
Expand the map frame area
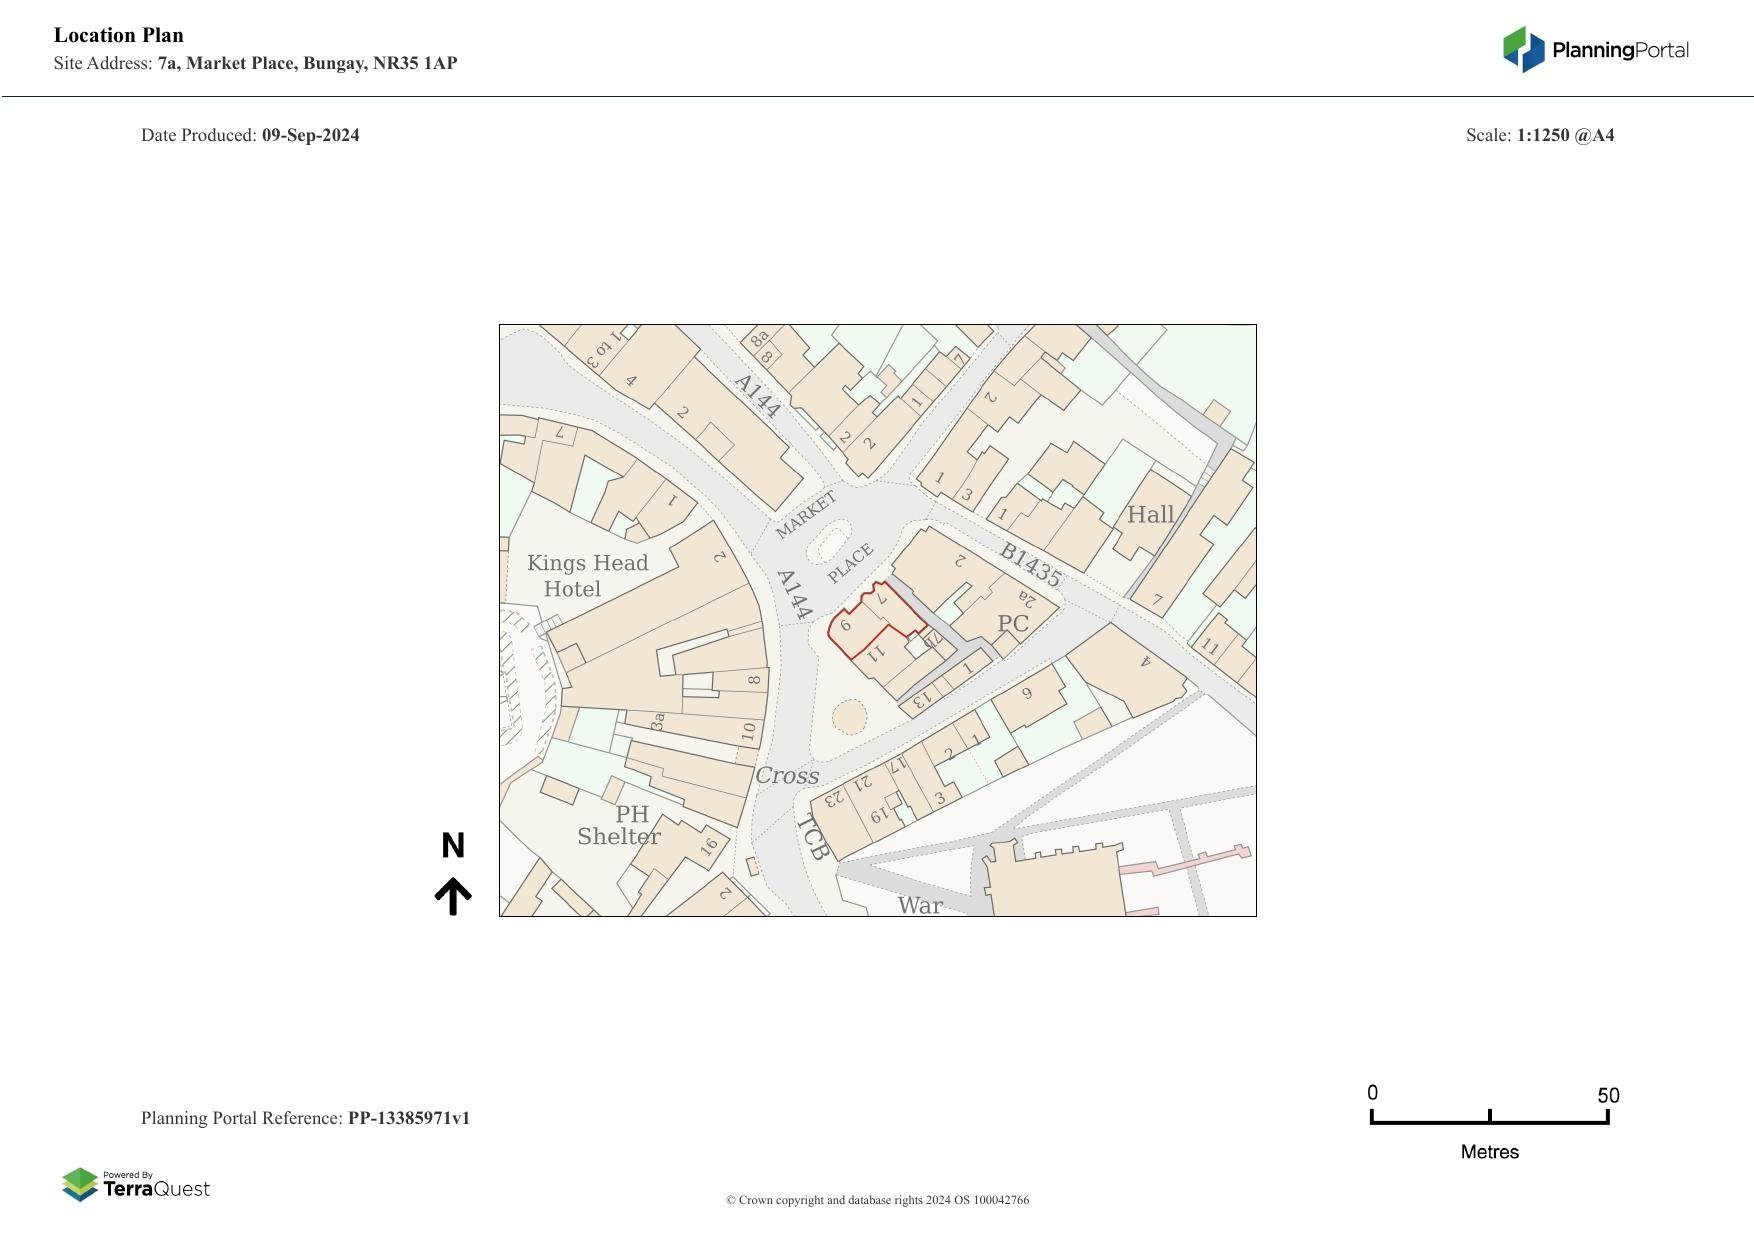click(x=878, y=620)
